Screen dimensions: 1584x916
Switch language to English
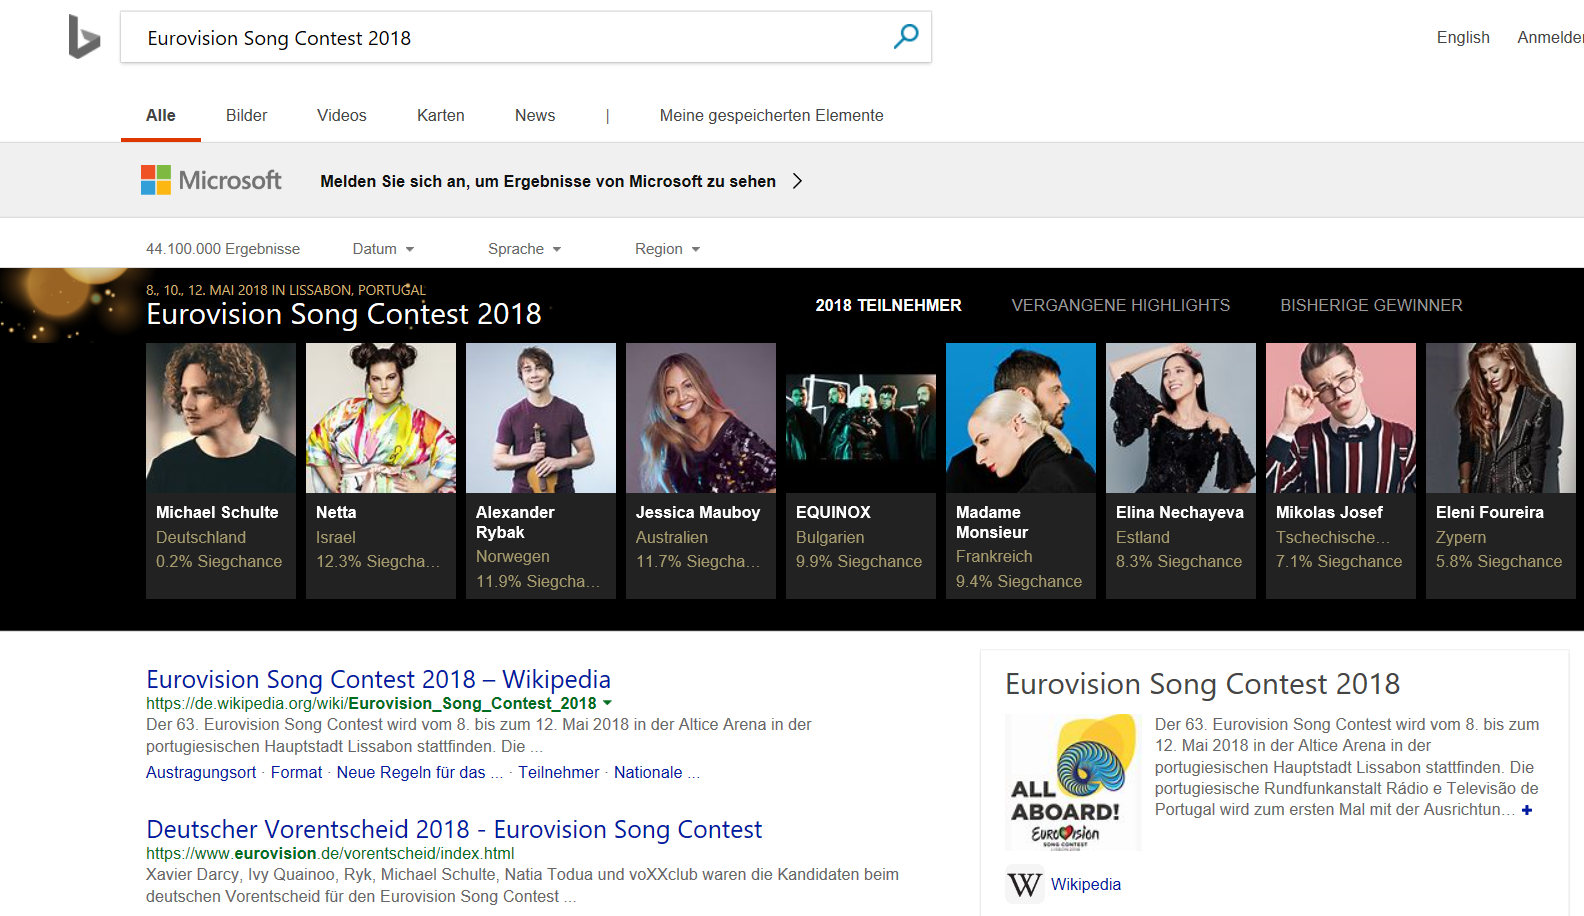1463,37
